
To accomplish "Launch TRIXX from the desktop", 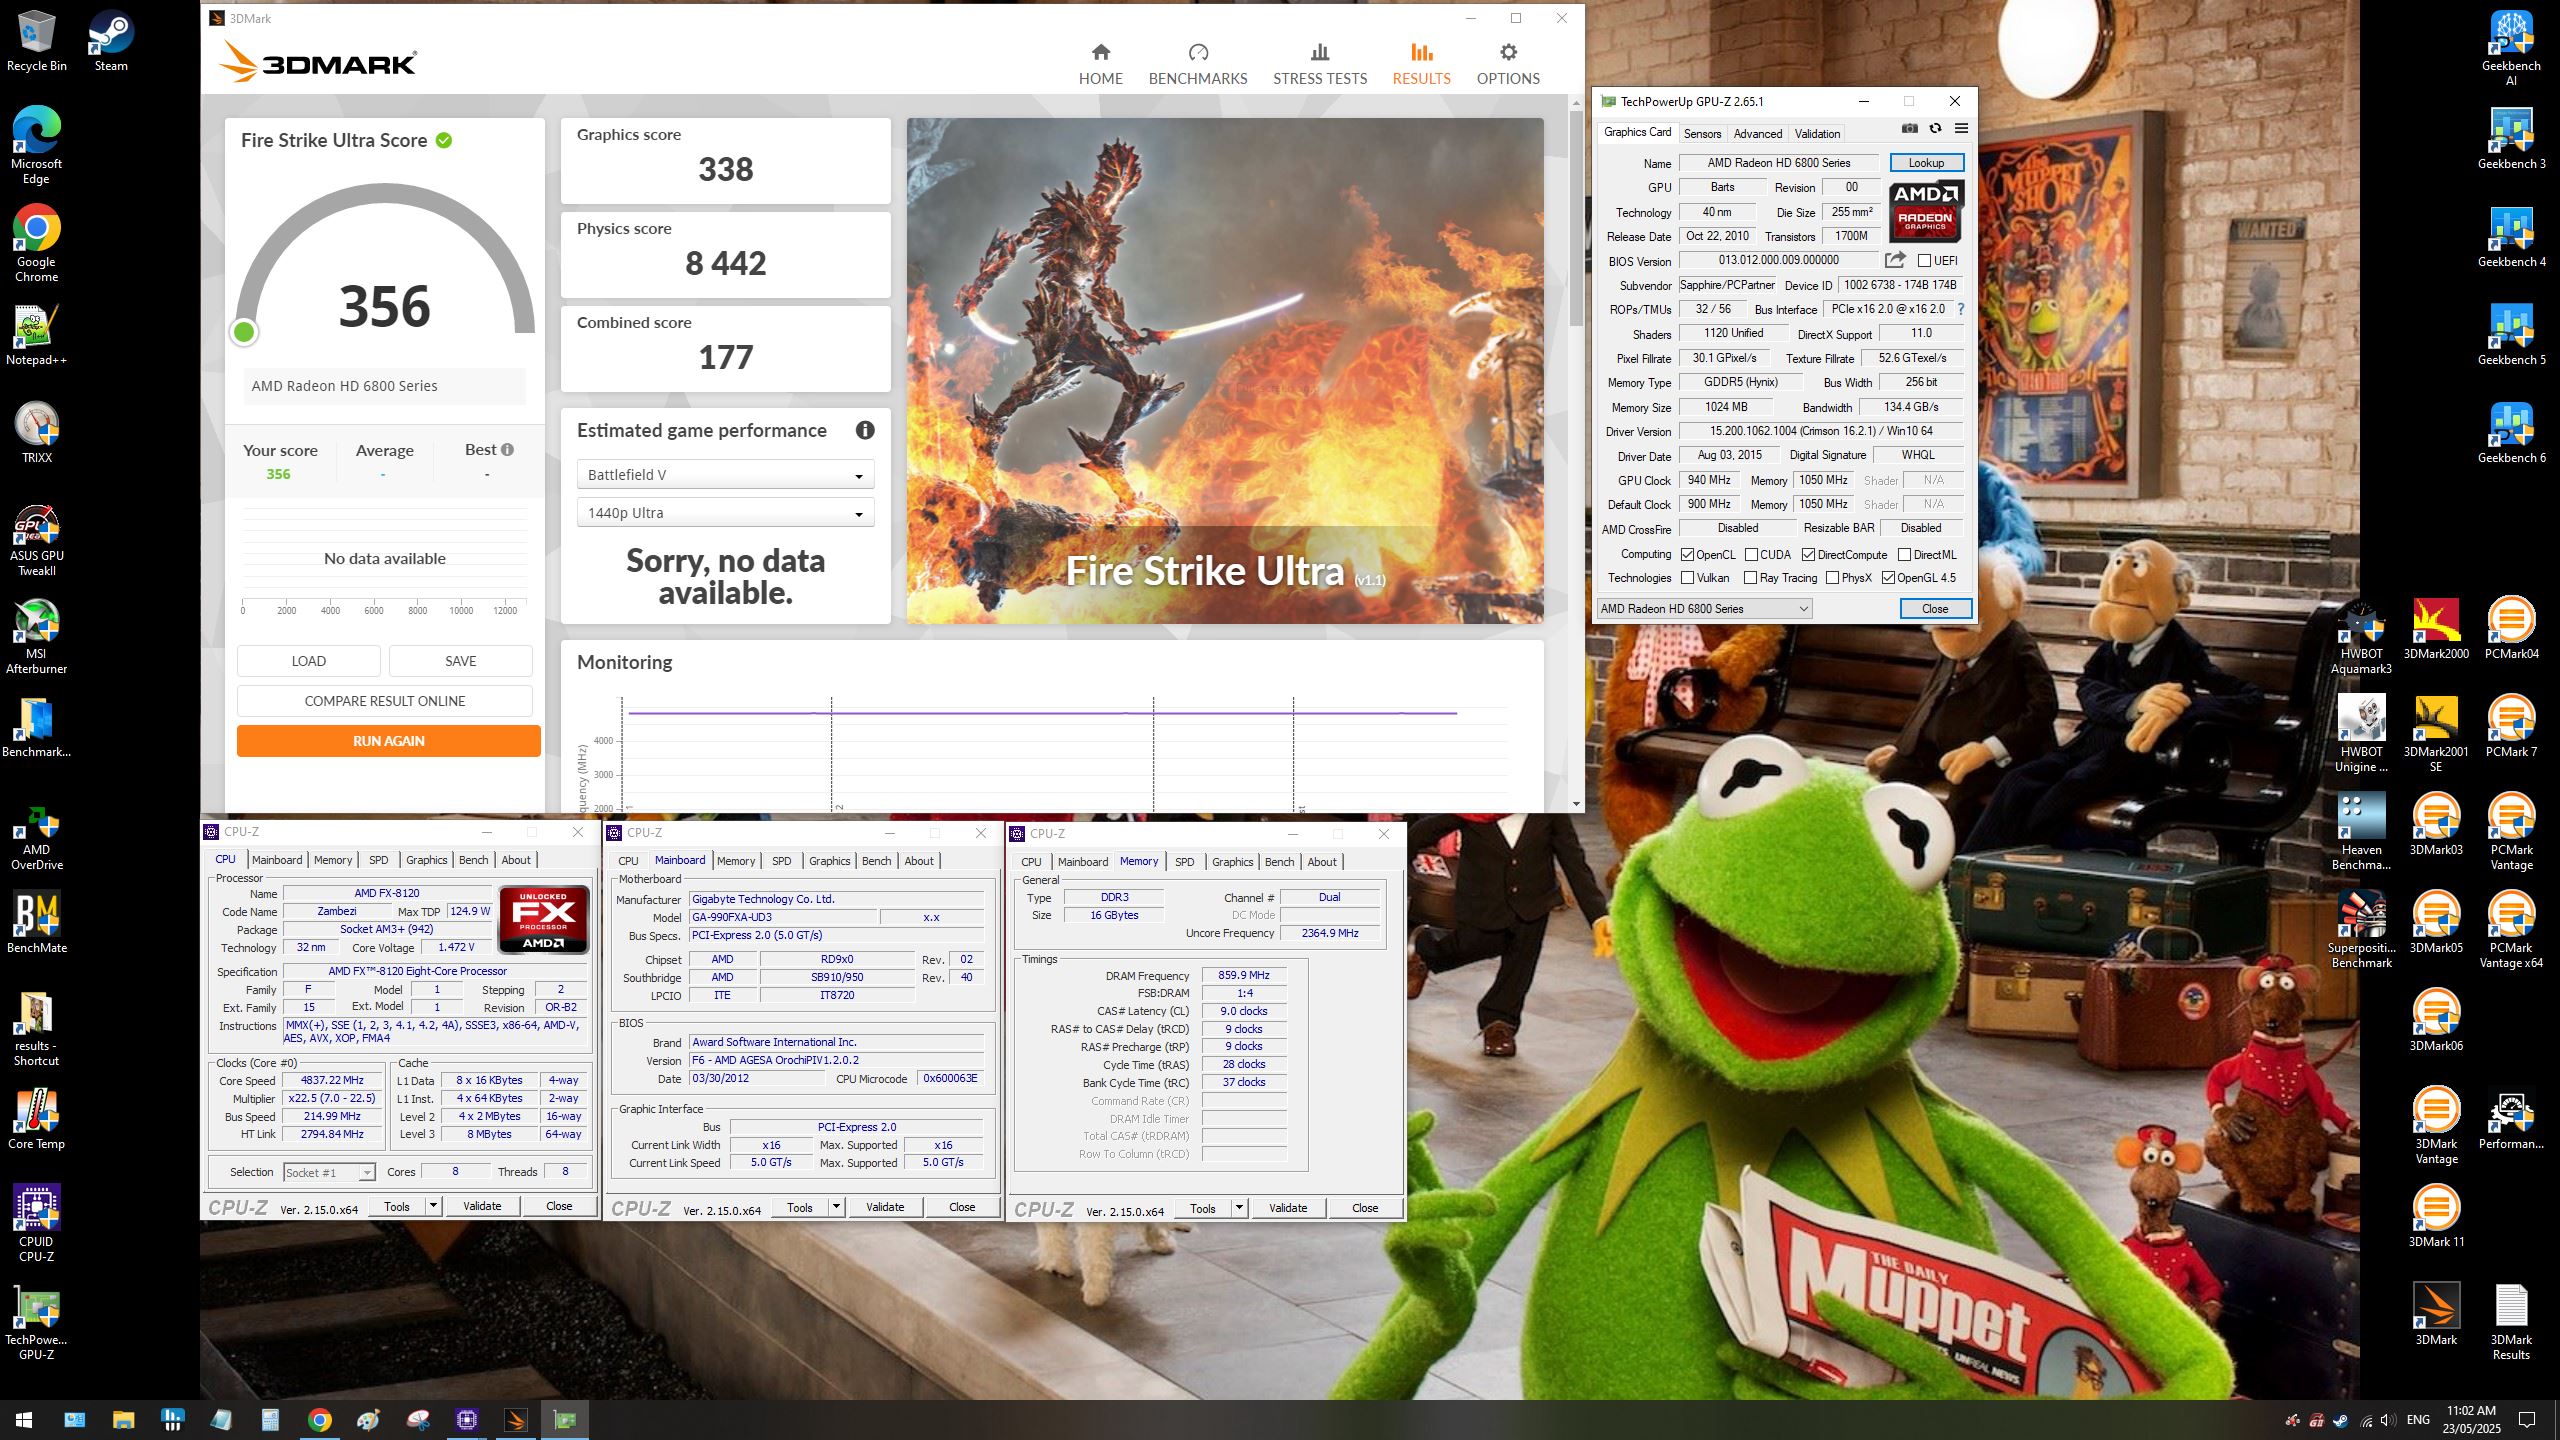I will tap(36, 433).
